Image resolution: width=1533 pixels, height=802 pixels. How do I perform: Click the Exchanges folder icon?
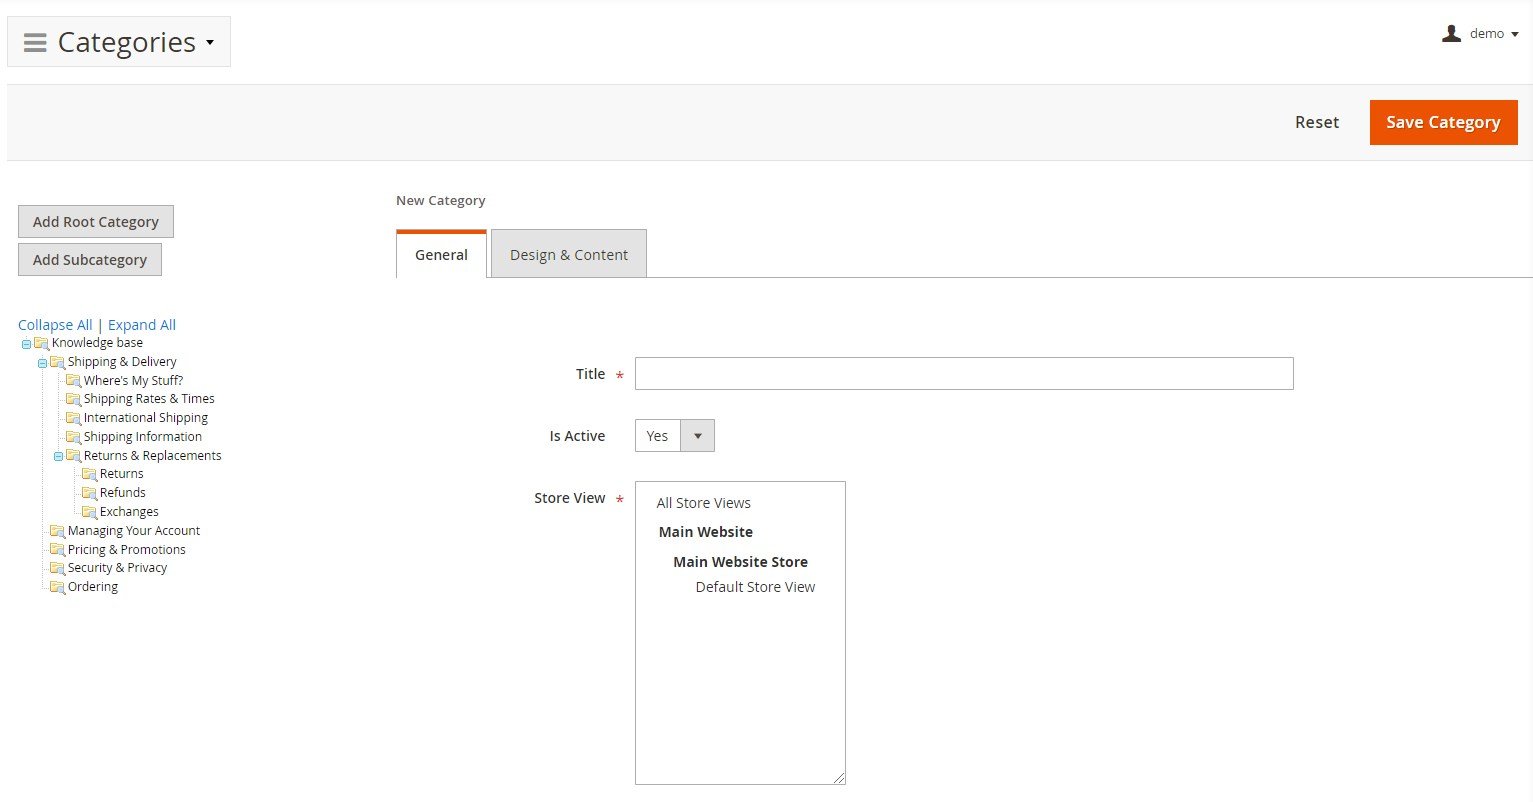point(89,512)
